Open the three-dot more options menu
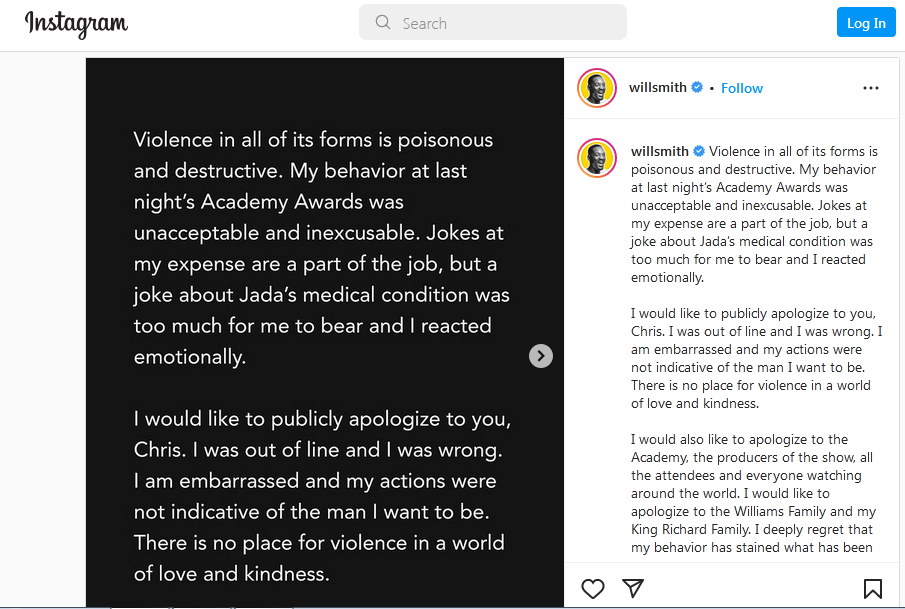Screen dimensions: 905x609 click(871, 88)
